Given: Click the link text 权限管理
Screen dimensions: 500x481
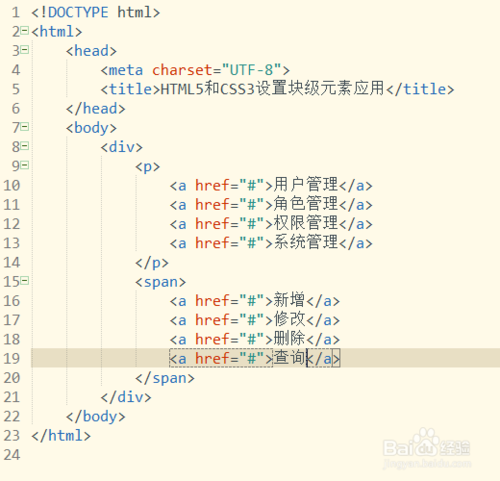Looking at the screenshot, I should pos(306,223).
